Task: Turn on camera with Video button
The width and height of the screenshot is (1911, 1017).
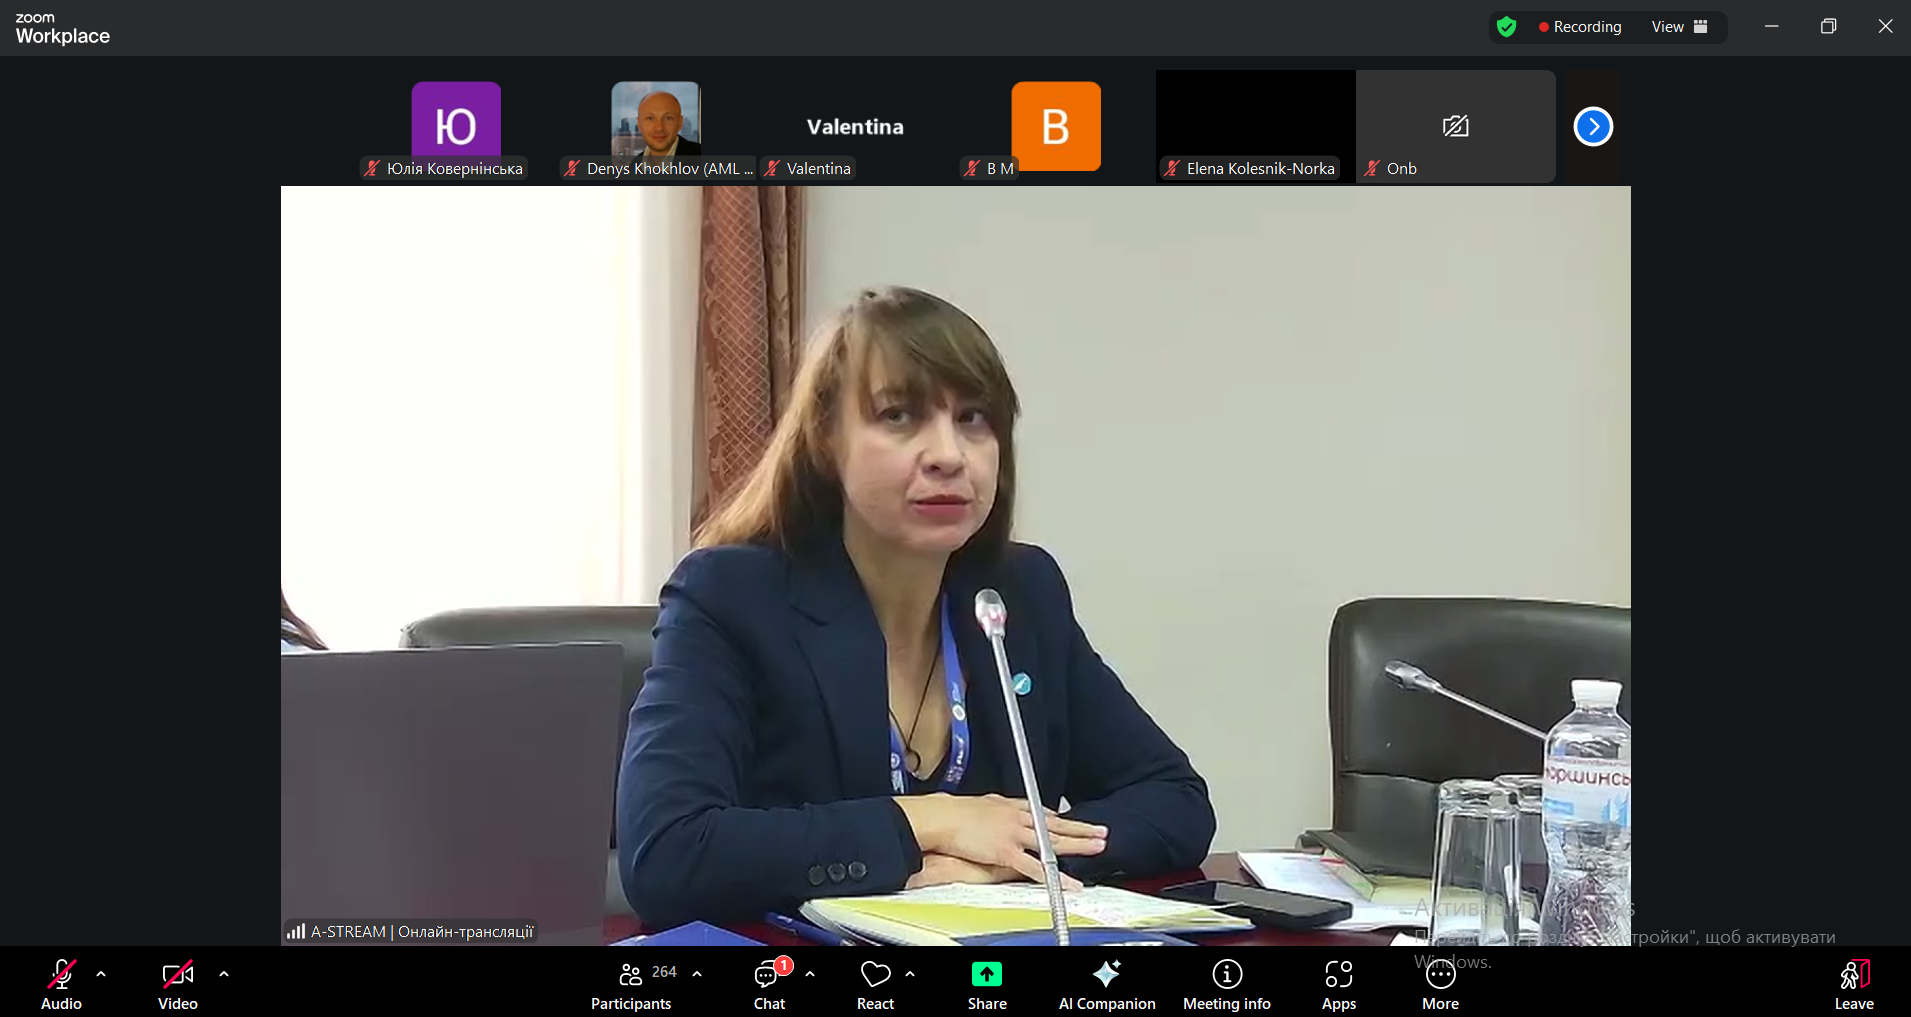Action: tap(178, 985)
